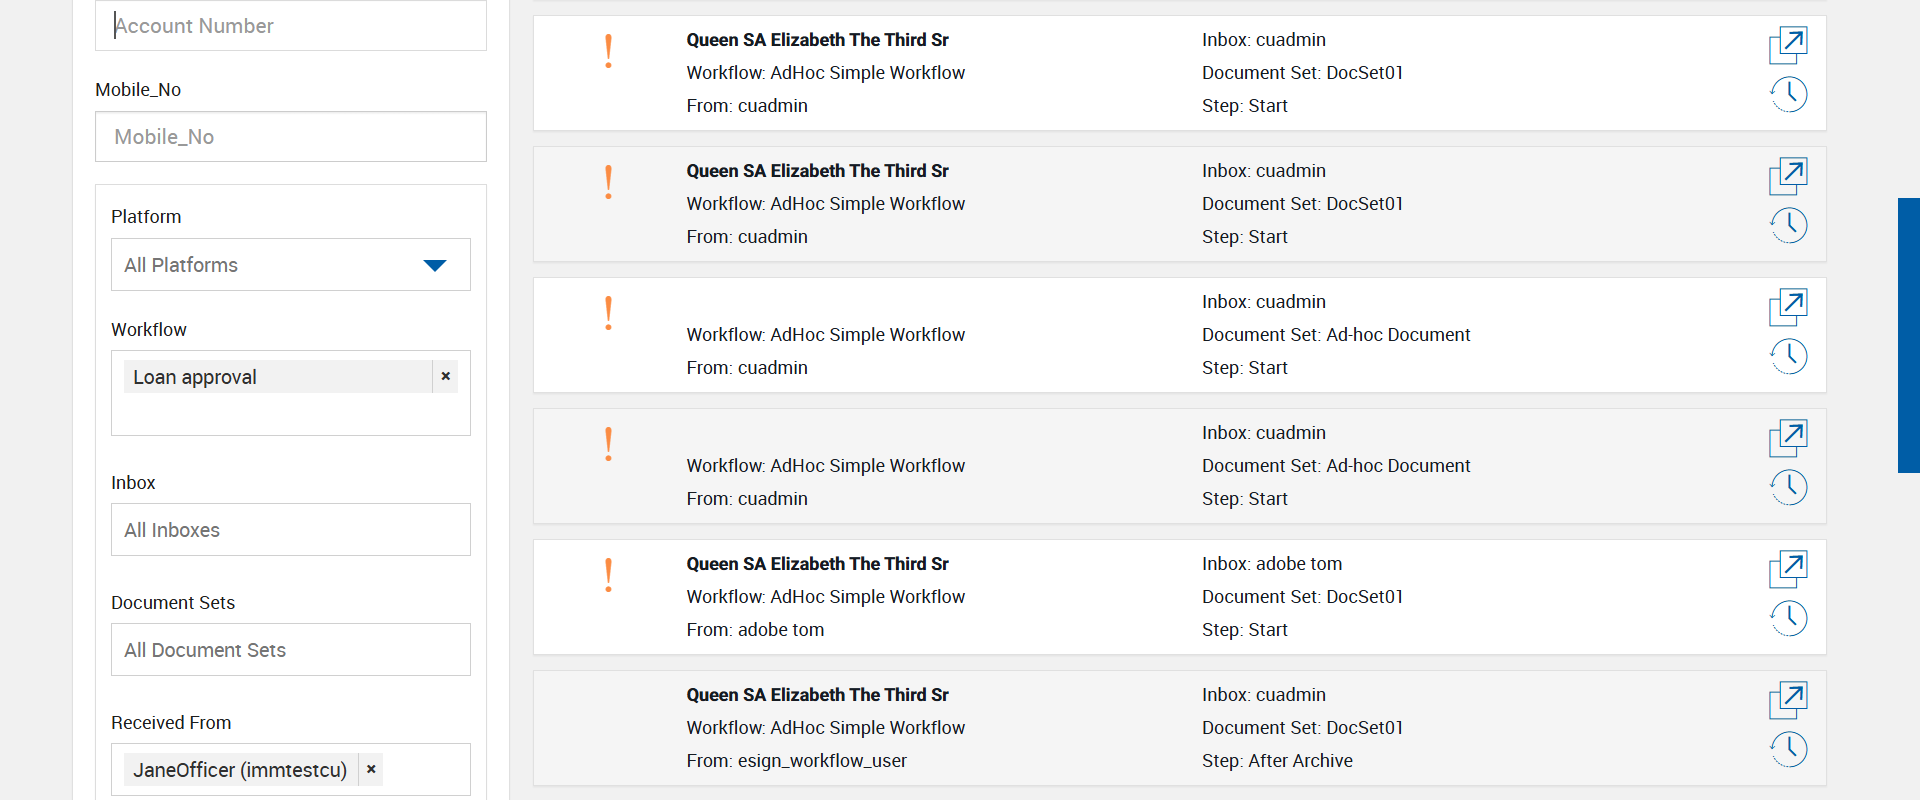Open the second DocSet01 task in new window

coord(1787,176)
